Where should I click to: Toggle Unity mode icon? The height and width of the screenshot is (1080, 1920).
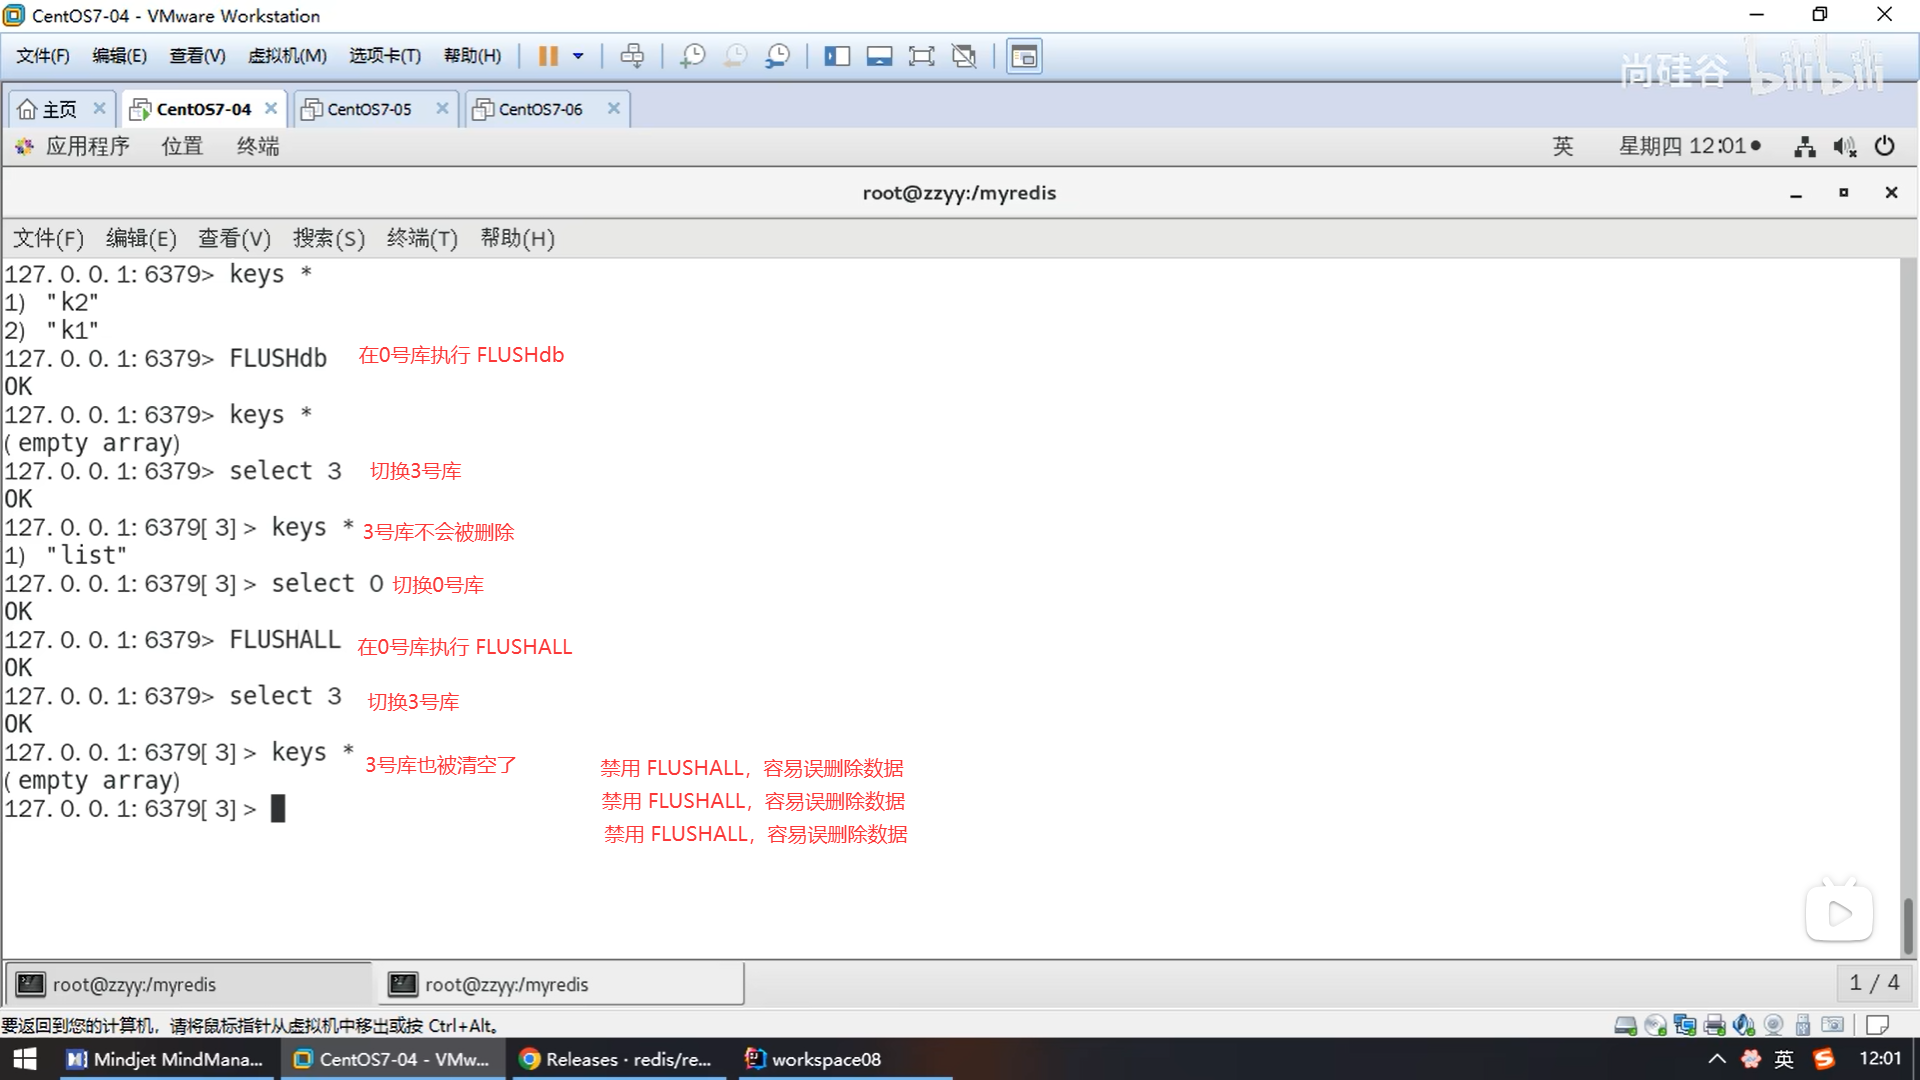(964, 56)
